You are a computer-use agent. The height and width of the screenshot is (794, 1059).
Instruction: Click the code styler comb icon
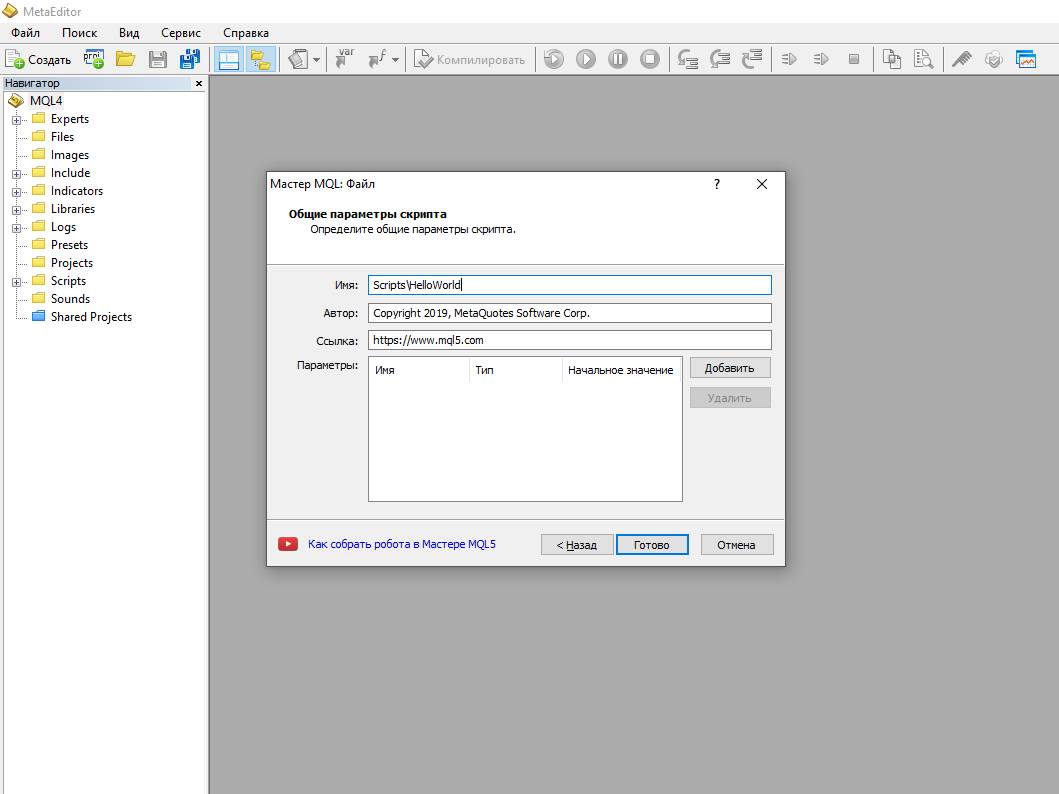point(961,59)
